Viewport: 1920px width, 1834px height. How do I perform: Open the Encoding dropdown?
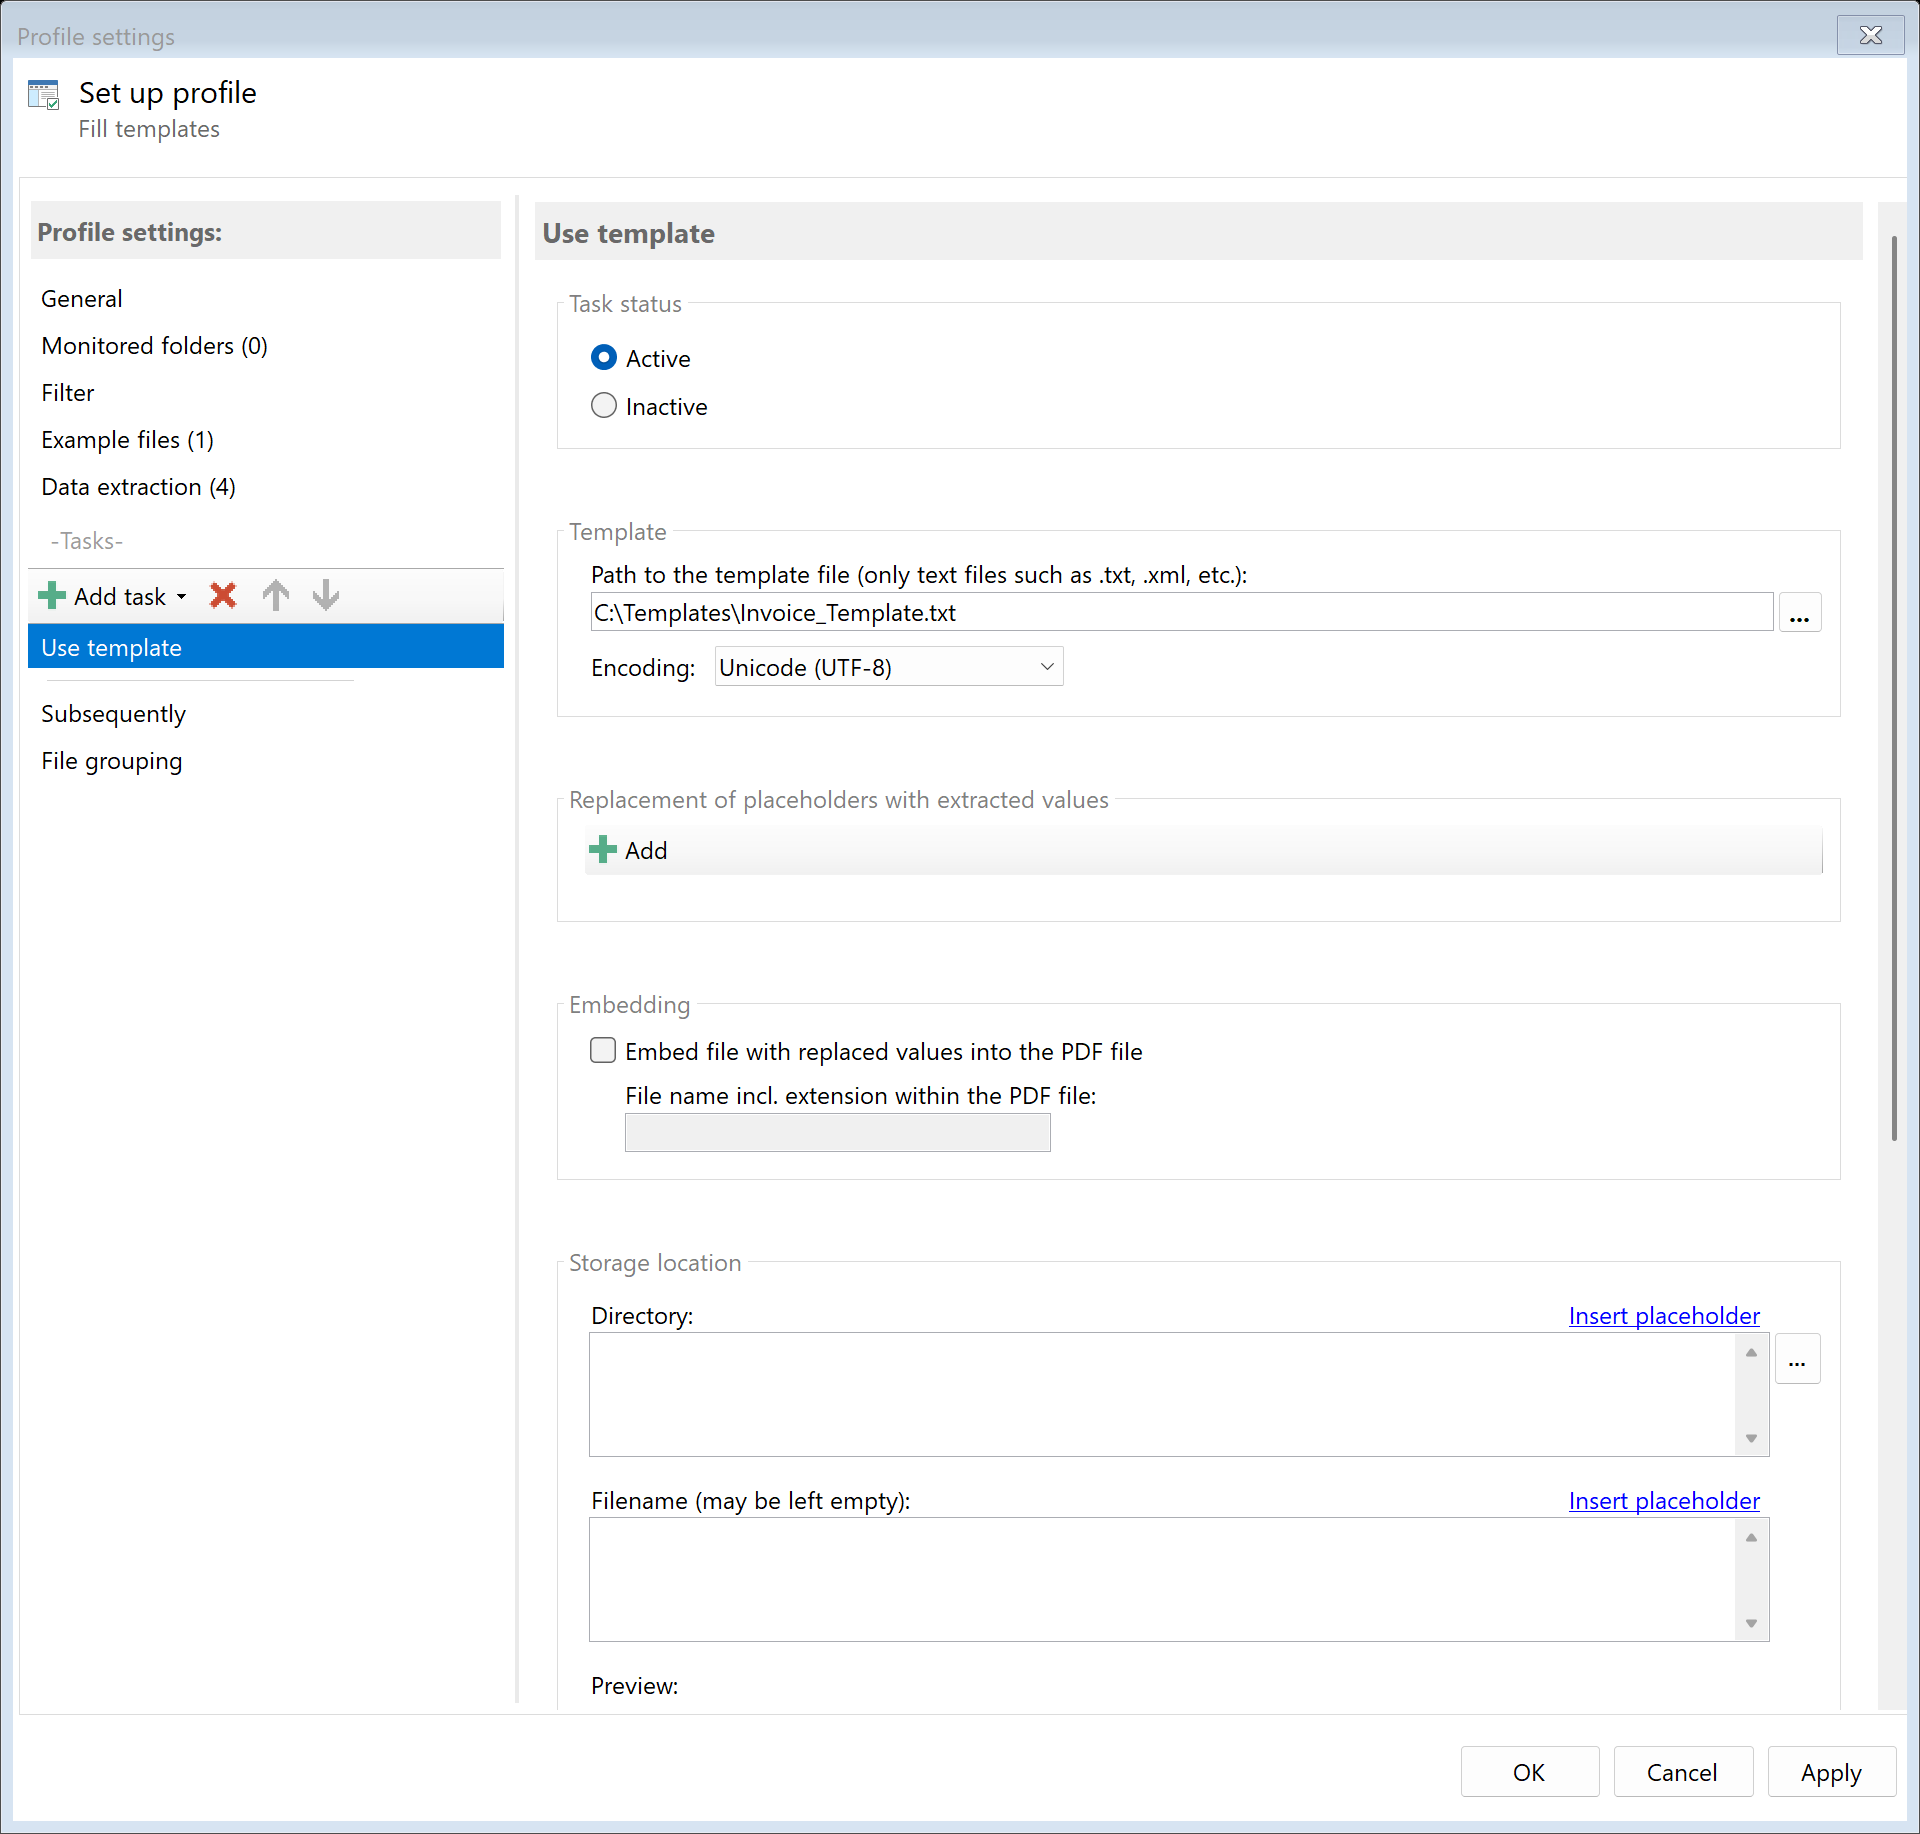pos(888,667)
